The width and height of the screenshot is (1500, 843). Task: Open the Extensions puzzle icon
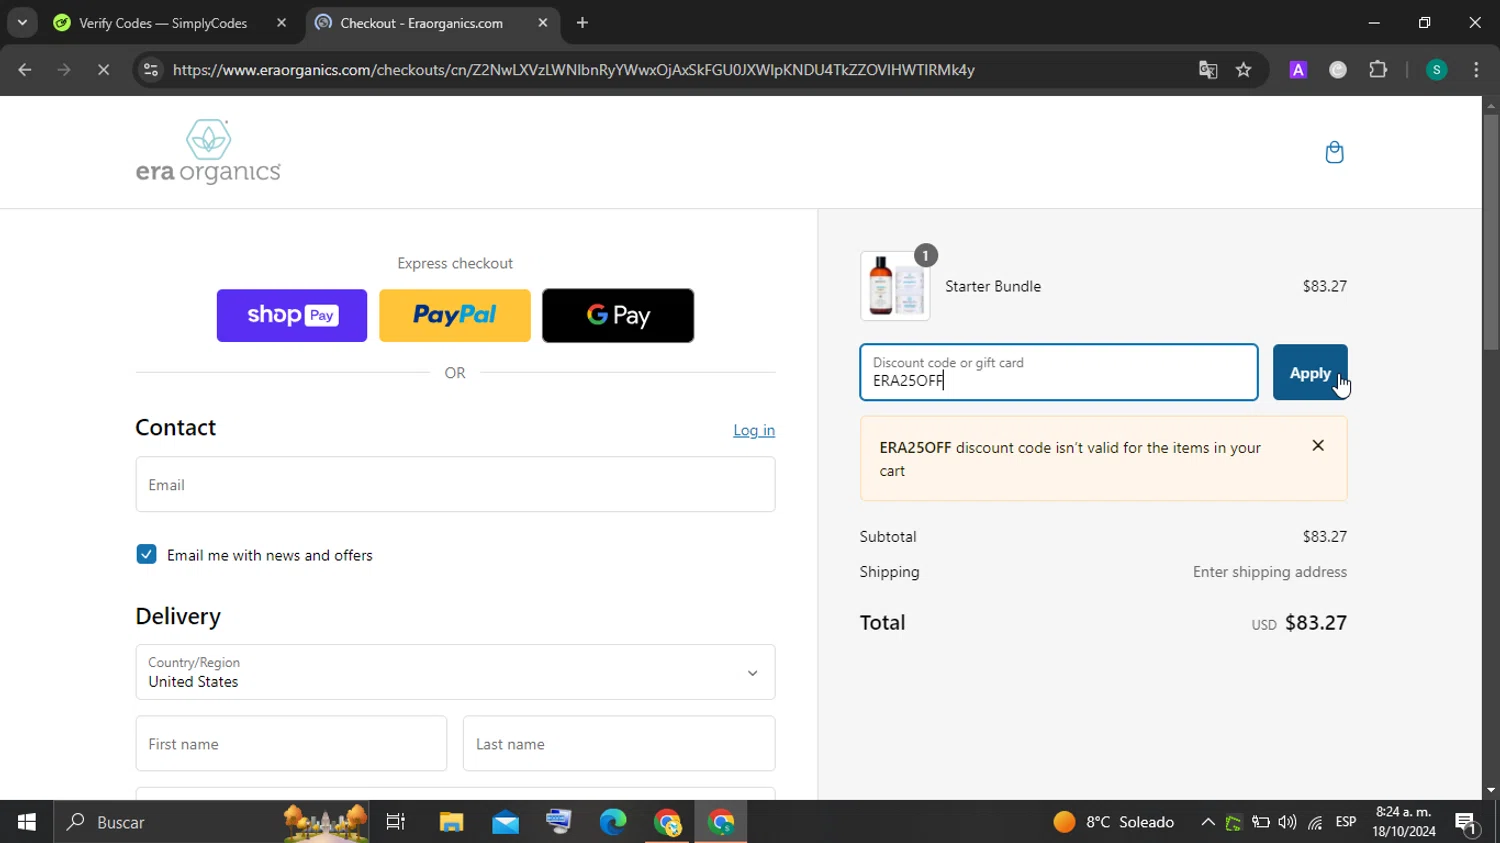click(x=1378, y=70)
